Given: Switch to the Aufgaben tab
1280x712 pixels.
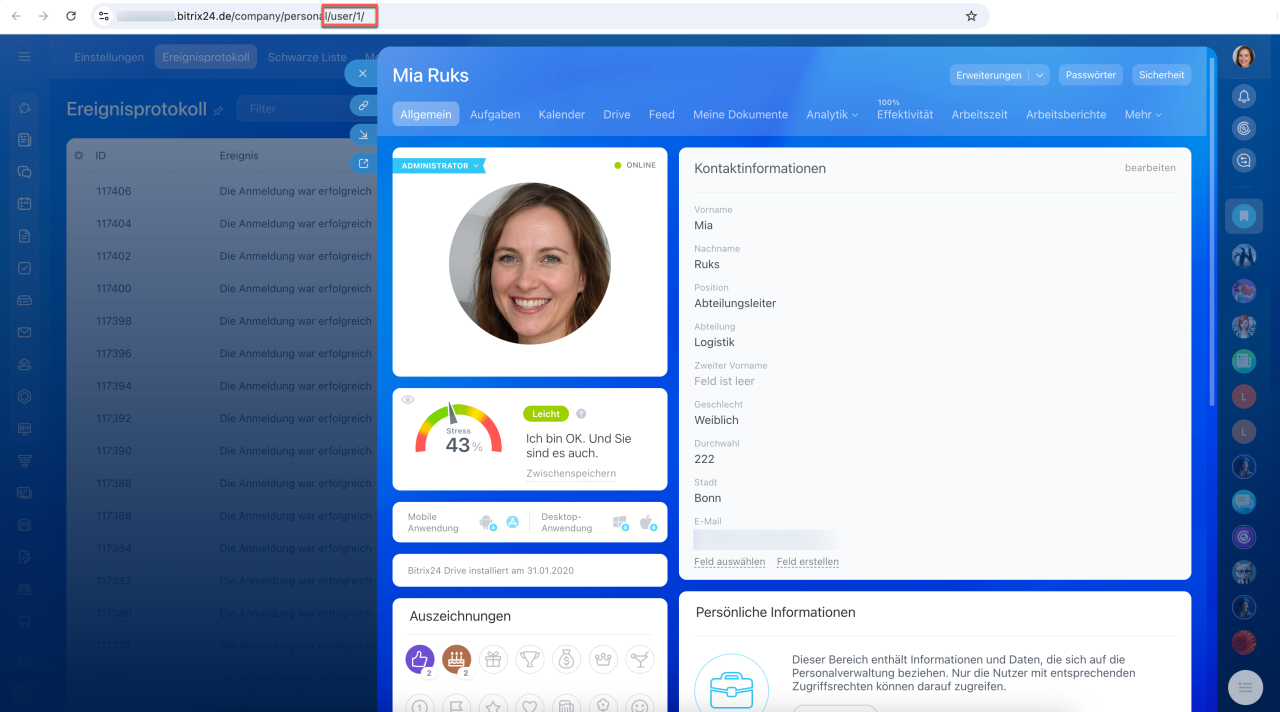Looking at the screenshot, I should point(495,115).
